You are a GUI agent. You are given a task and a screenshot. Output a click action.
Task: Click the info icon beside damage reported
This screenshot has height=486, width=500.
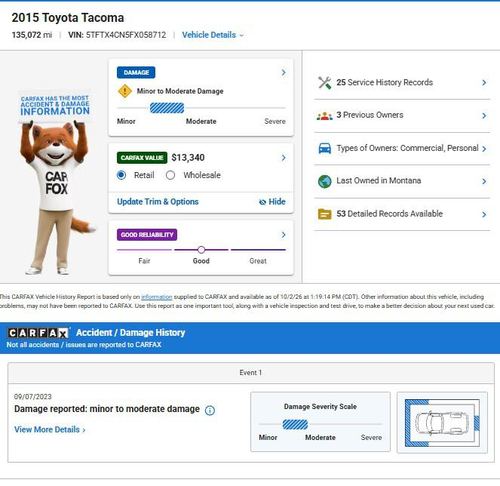(210, 410)
